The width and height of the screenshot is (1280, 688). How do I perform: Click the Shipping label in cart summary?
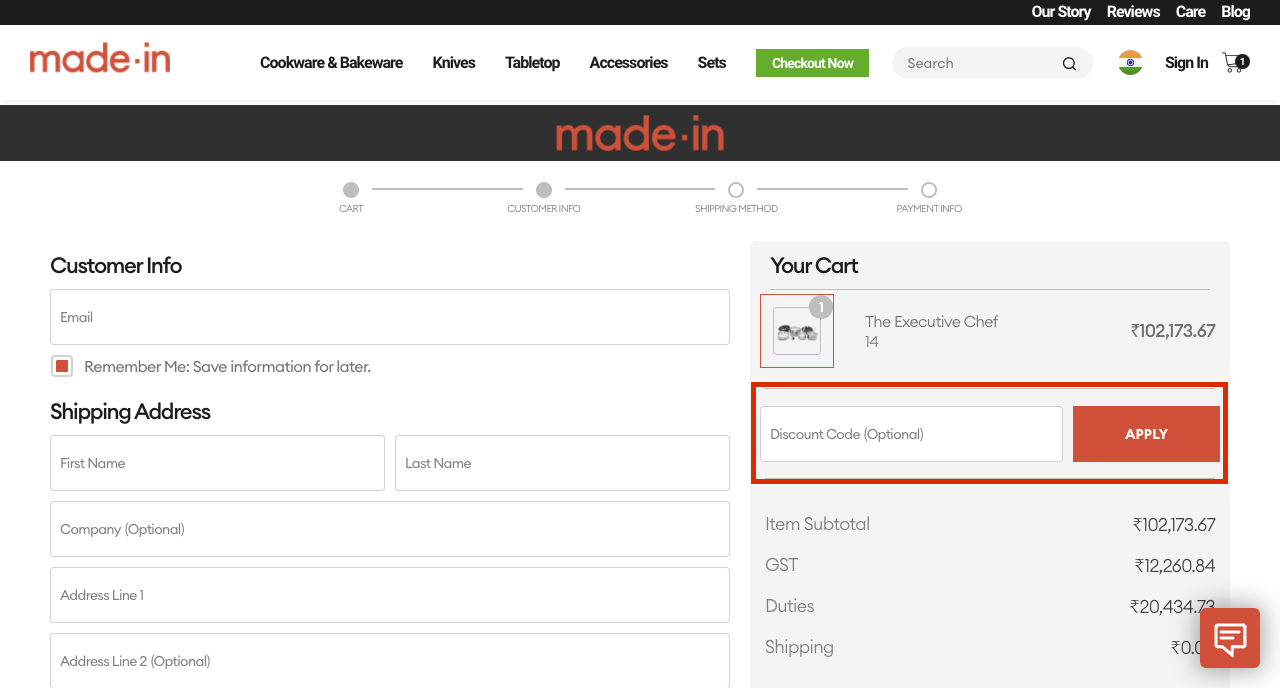click(x=799, y=647)
